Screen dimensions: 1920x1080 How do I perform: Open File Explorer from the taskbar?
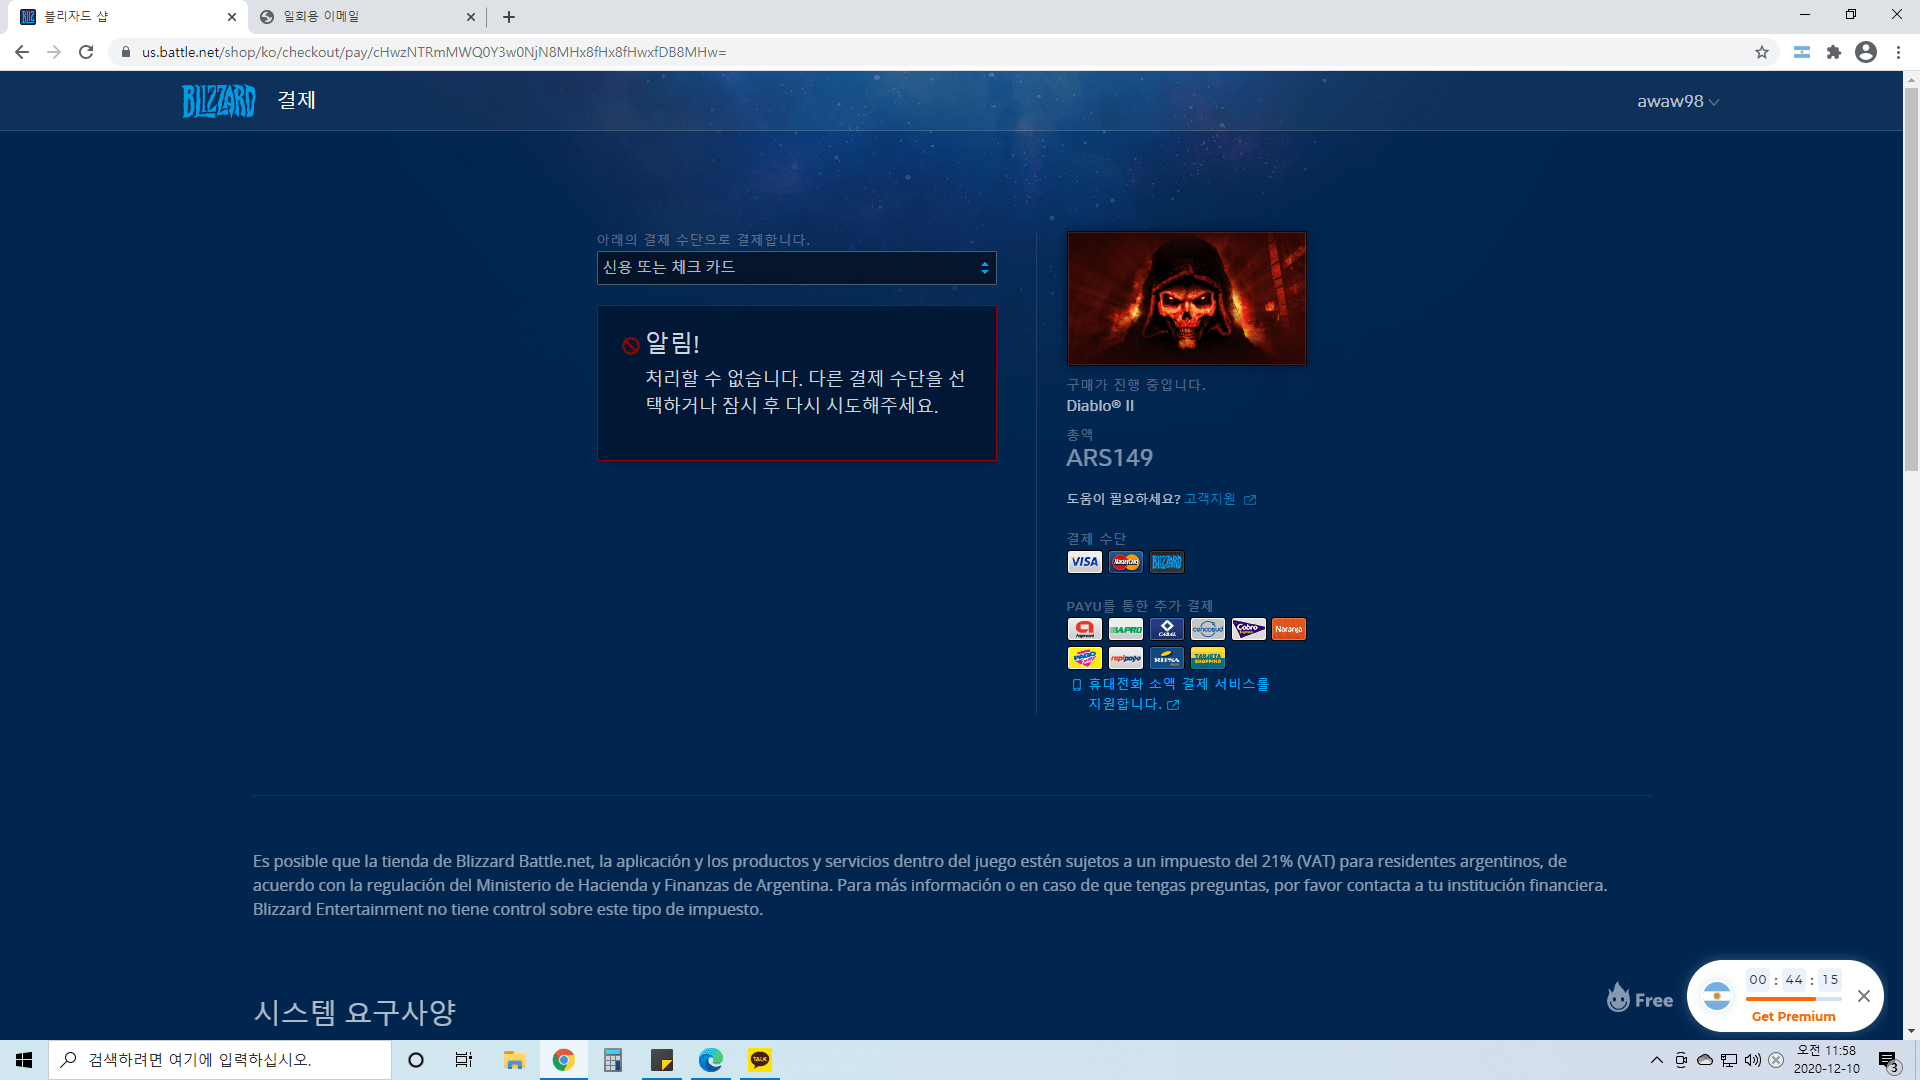[514, 1060]
